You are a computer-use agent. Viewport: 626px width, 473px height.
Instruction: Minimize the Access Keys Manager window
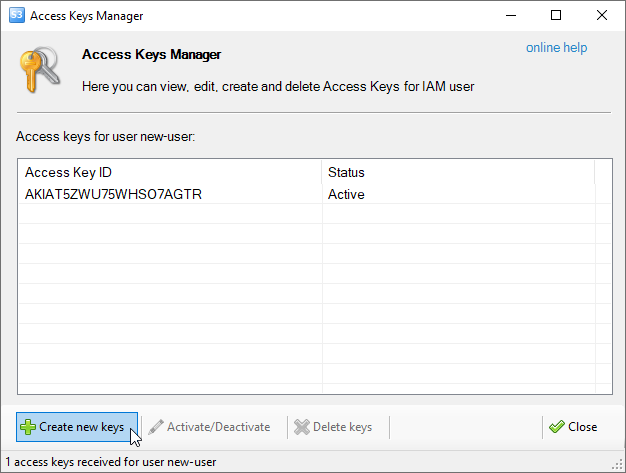[511, 16]
